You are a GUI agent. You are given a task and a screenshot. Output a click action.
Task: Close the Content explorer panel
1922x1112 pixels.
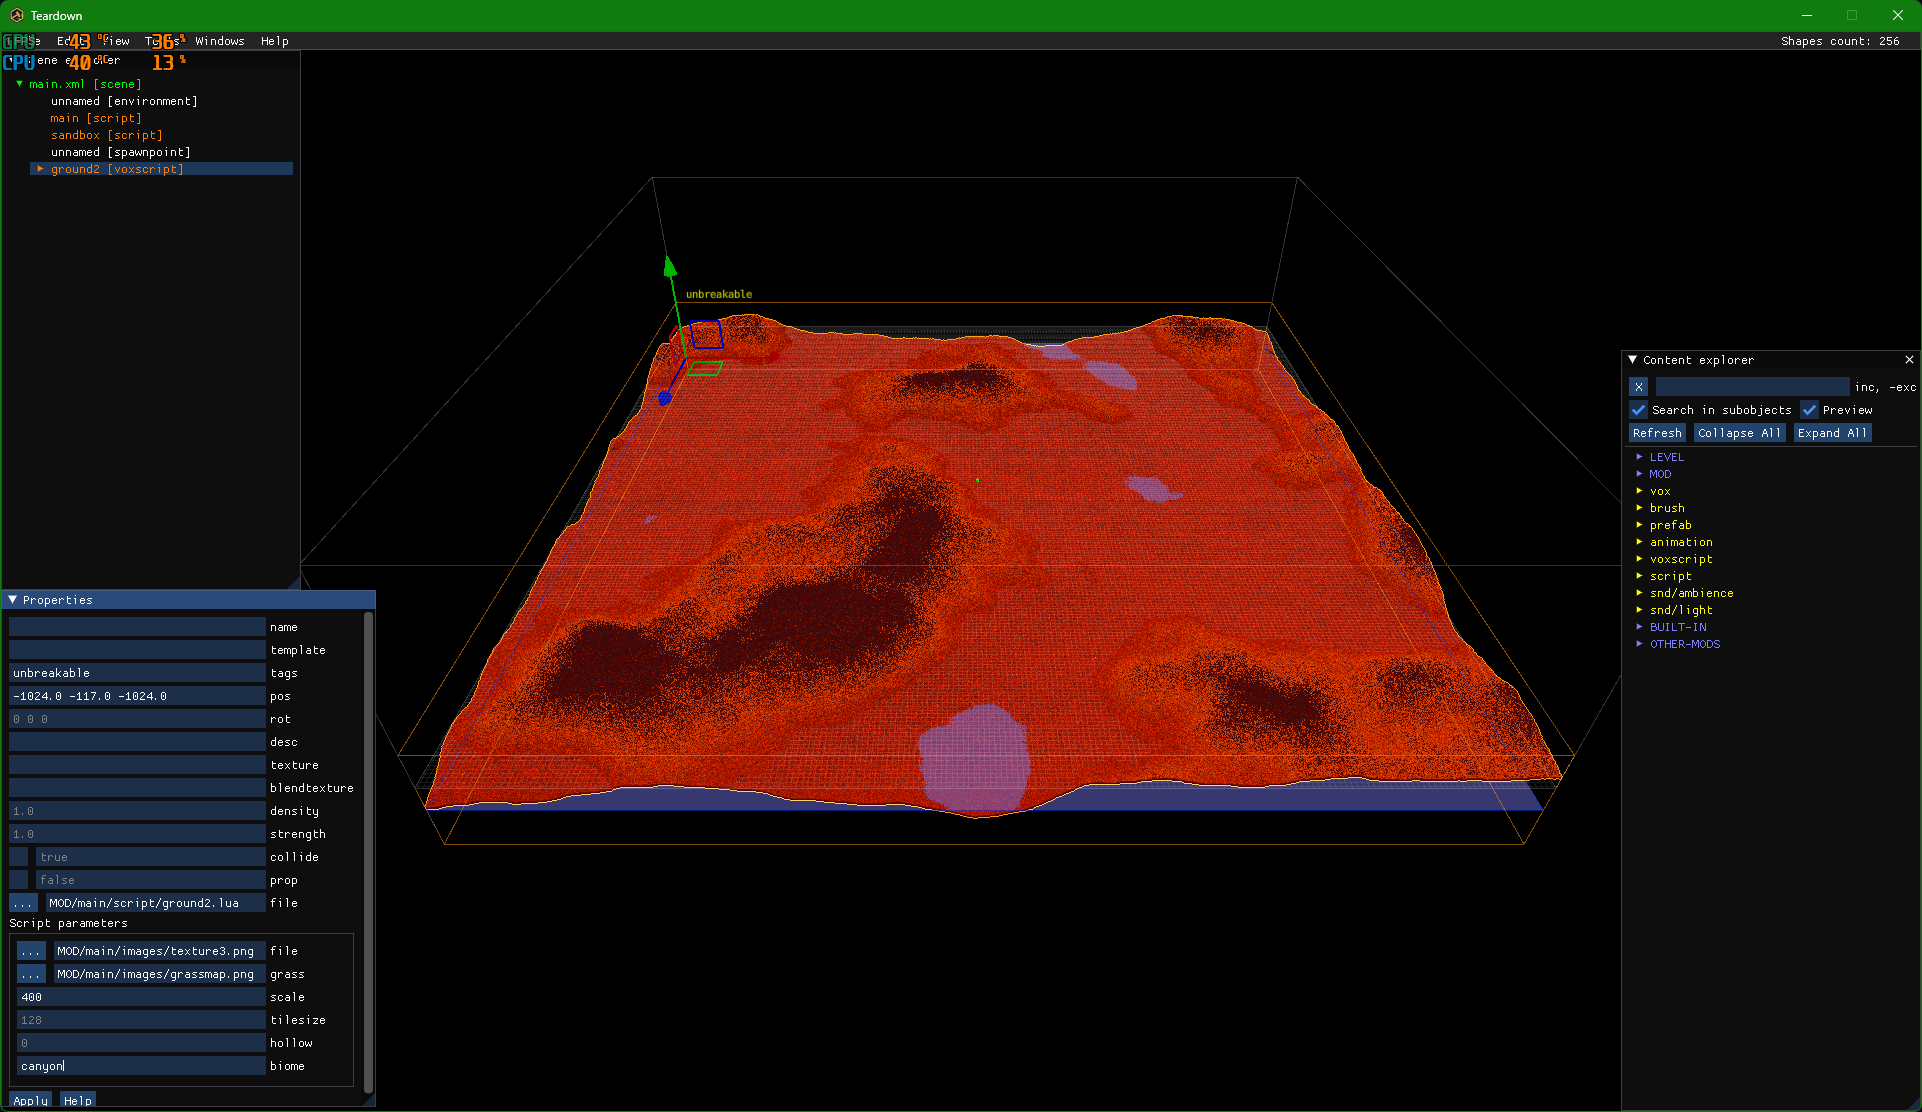point(1909,360)
